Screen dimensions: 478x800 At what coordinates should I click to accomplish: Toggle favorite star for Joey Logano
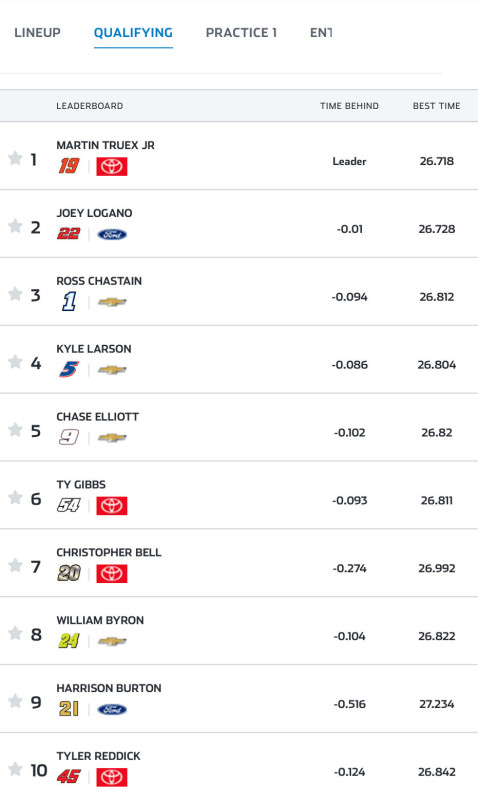coord(15,226)
